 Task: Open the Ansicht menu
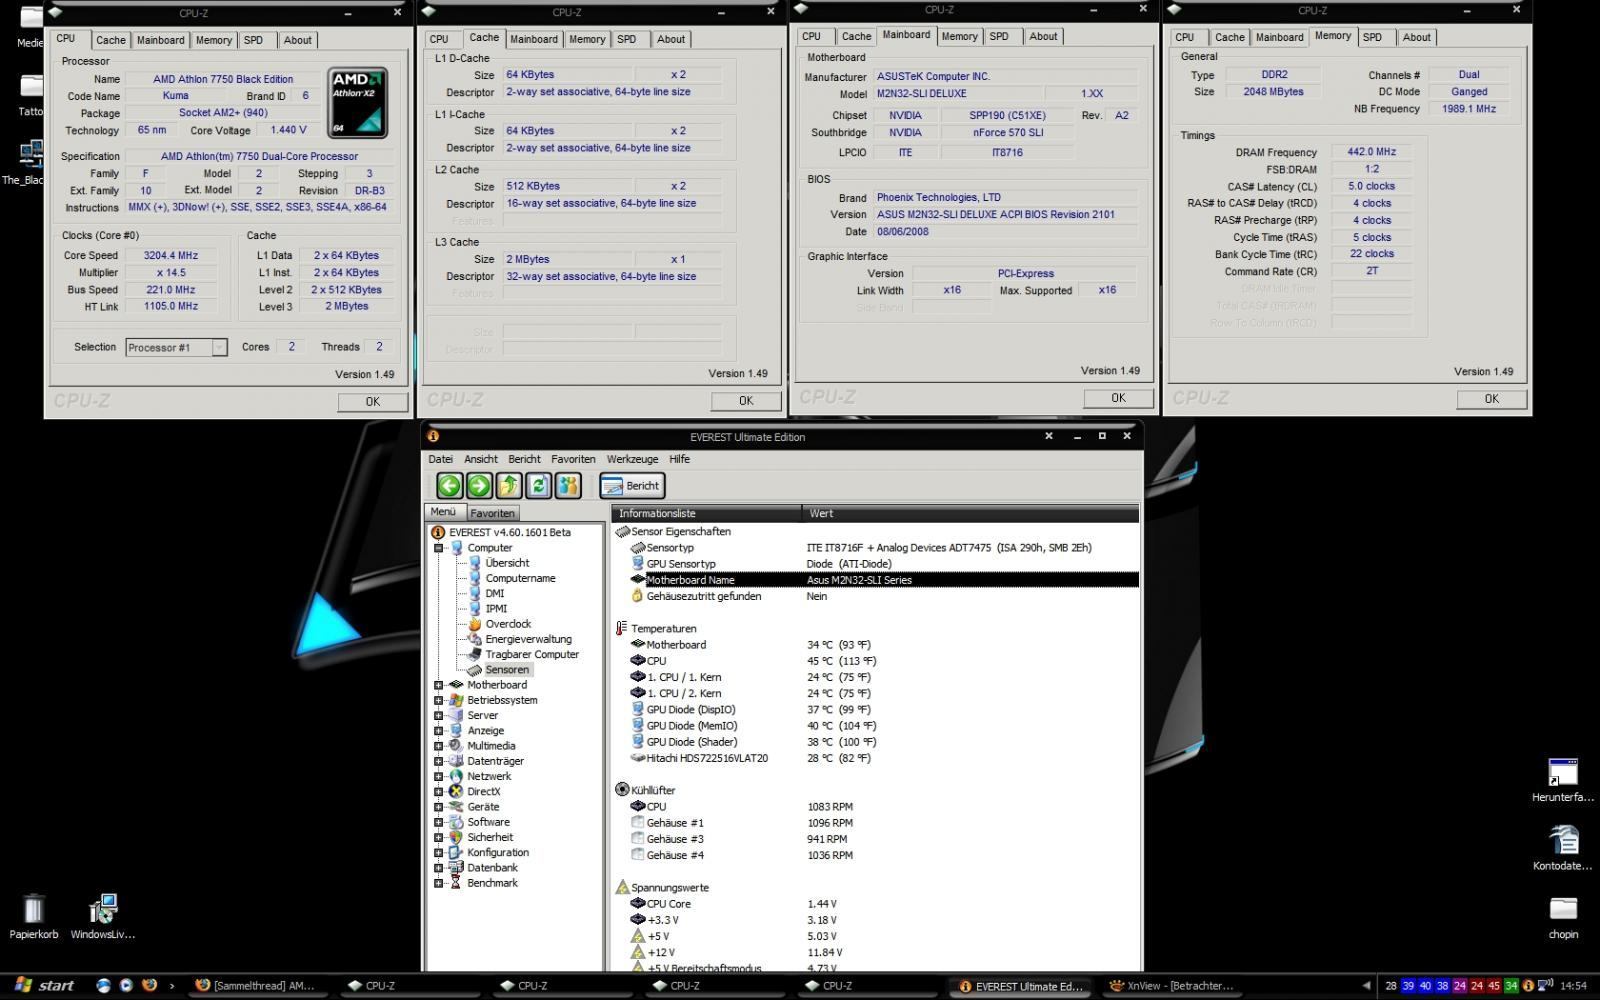[x=480, y=459]
